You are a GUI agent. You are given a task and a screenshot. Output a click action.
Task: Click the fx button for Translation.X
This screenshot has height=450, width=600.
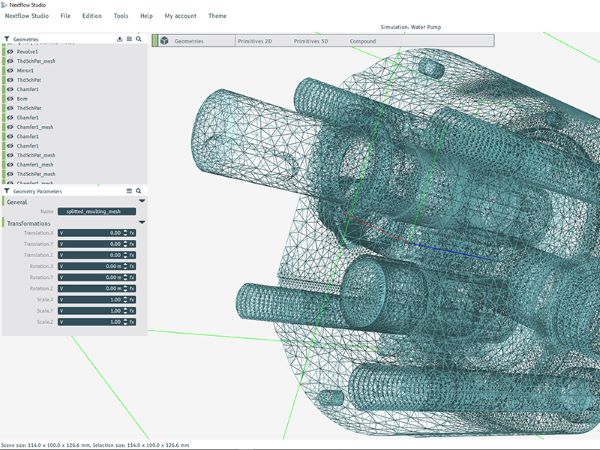click(131, 233)
